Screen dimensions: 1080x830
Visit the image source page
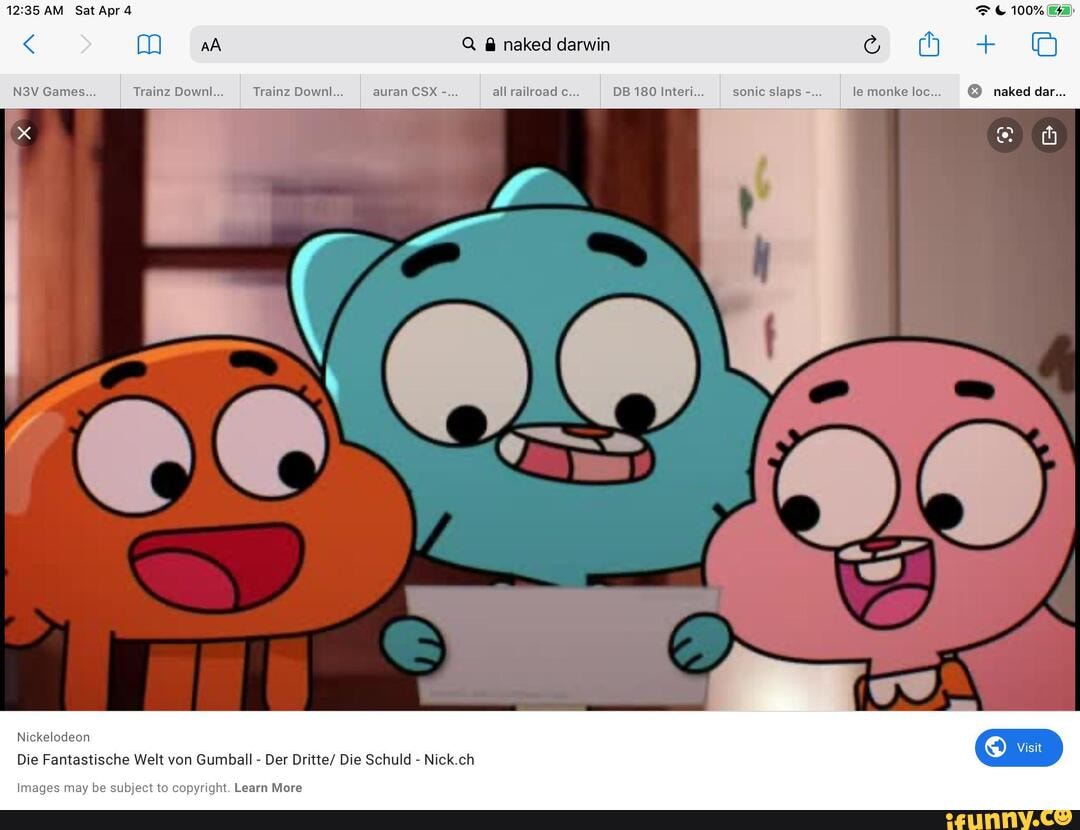1018,747
